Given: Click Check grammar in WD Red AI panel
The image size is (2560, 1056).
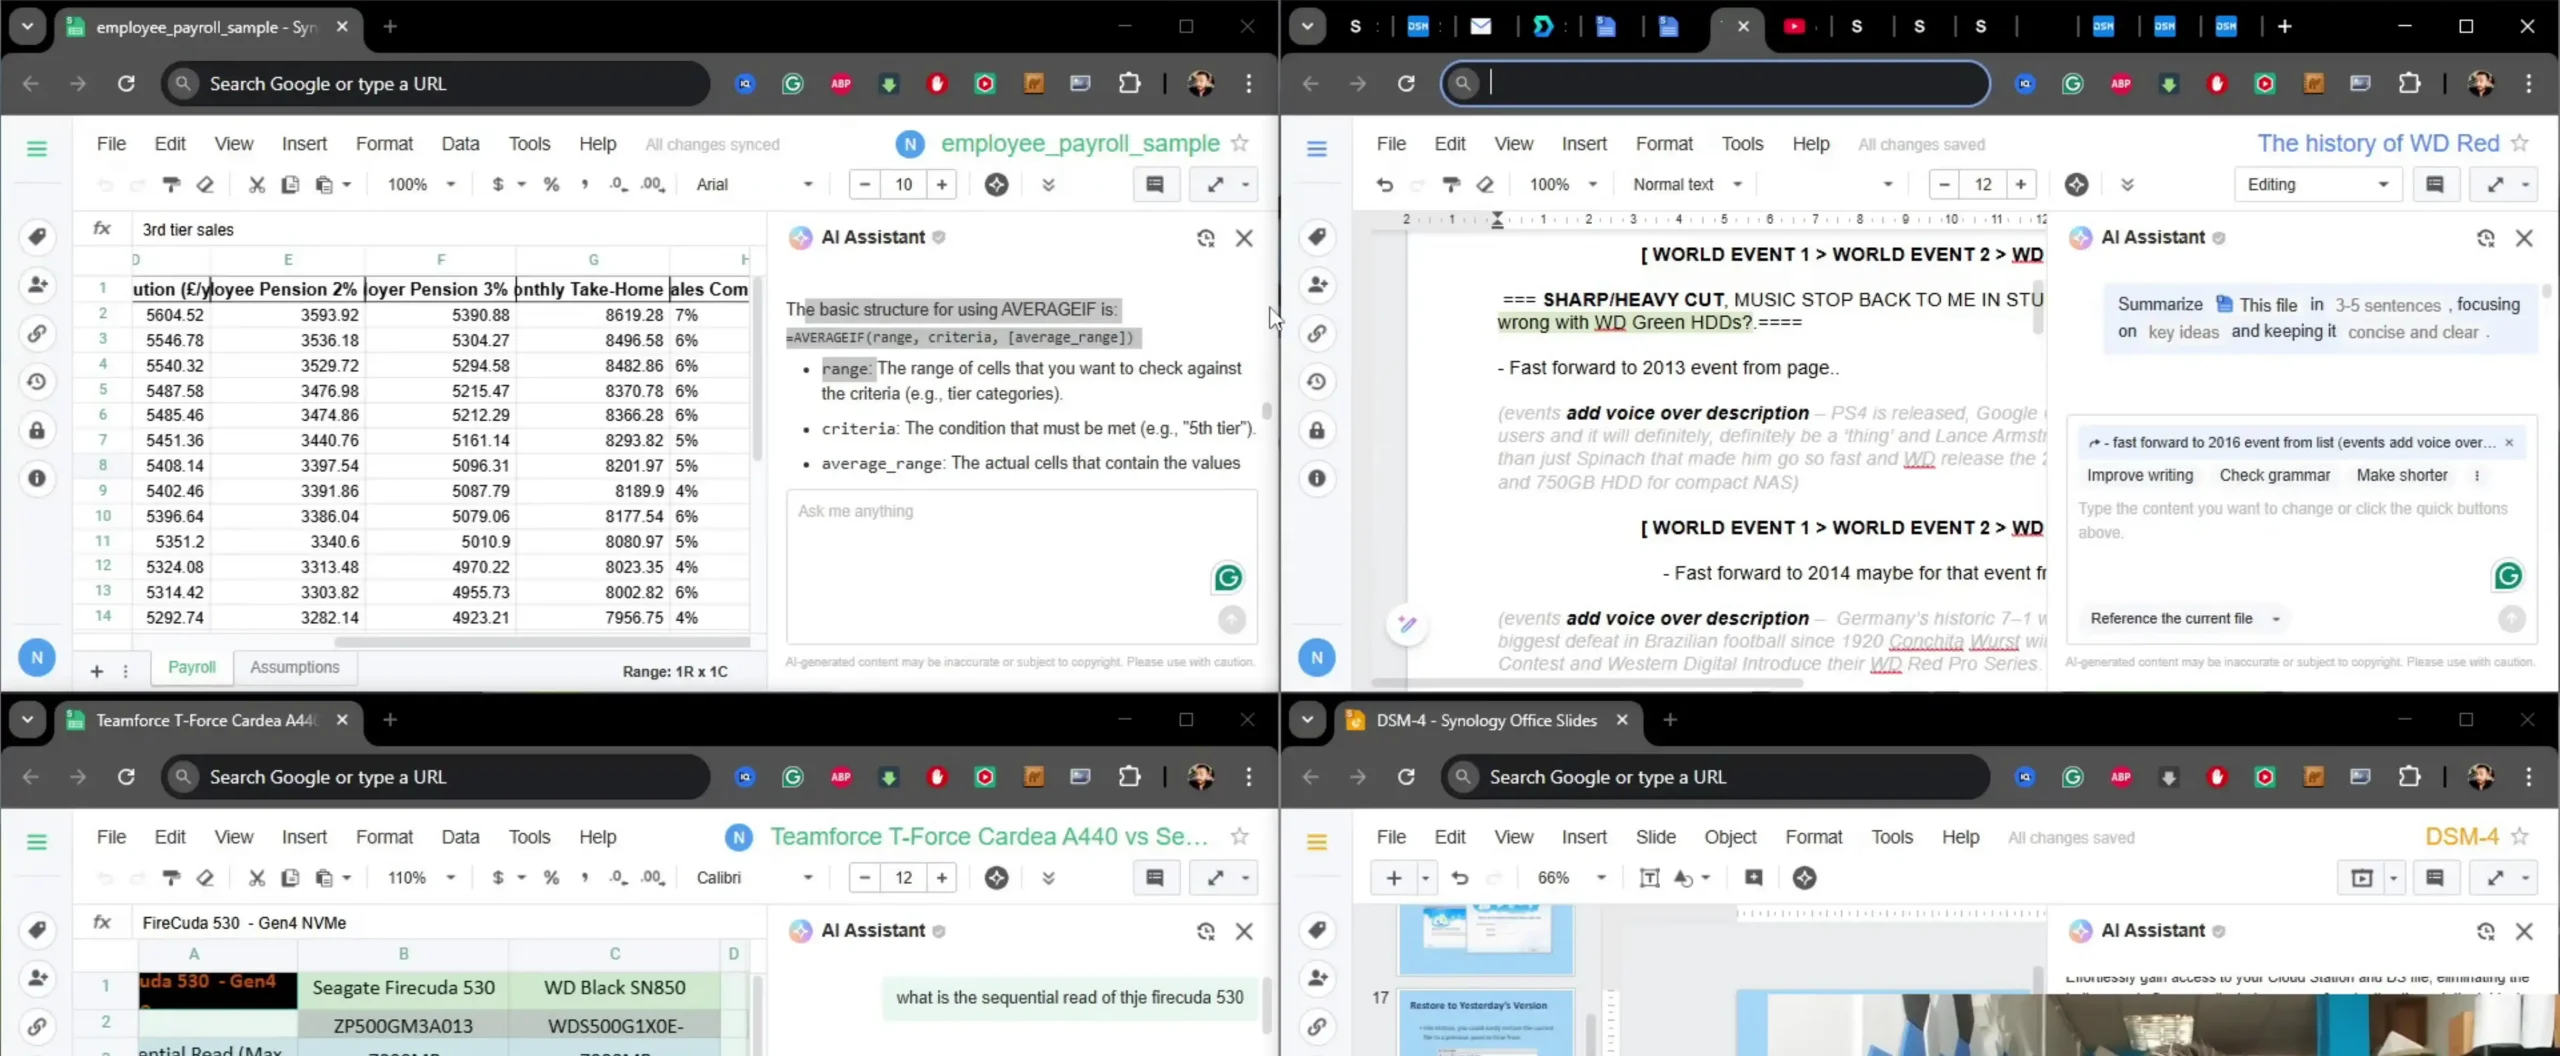Looking at the screenshot, I should coord(2274,475).
